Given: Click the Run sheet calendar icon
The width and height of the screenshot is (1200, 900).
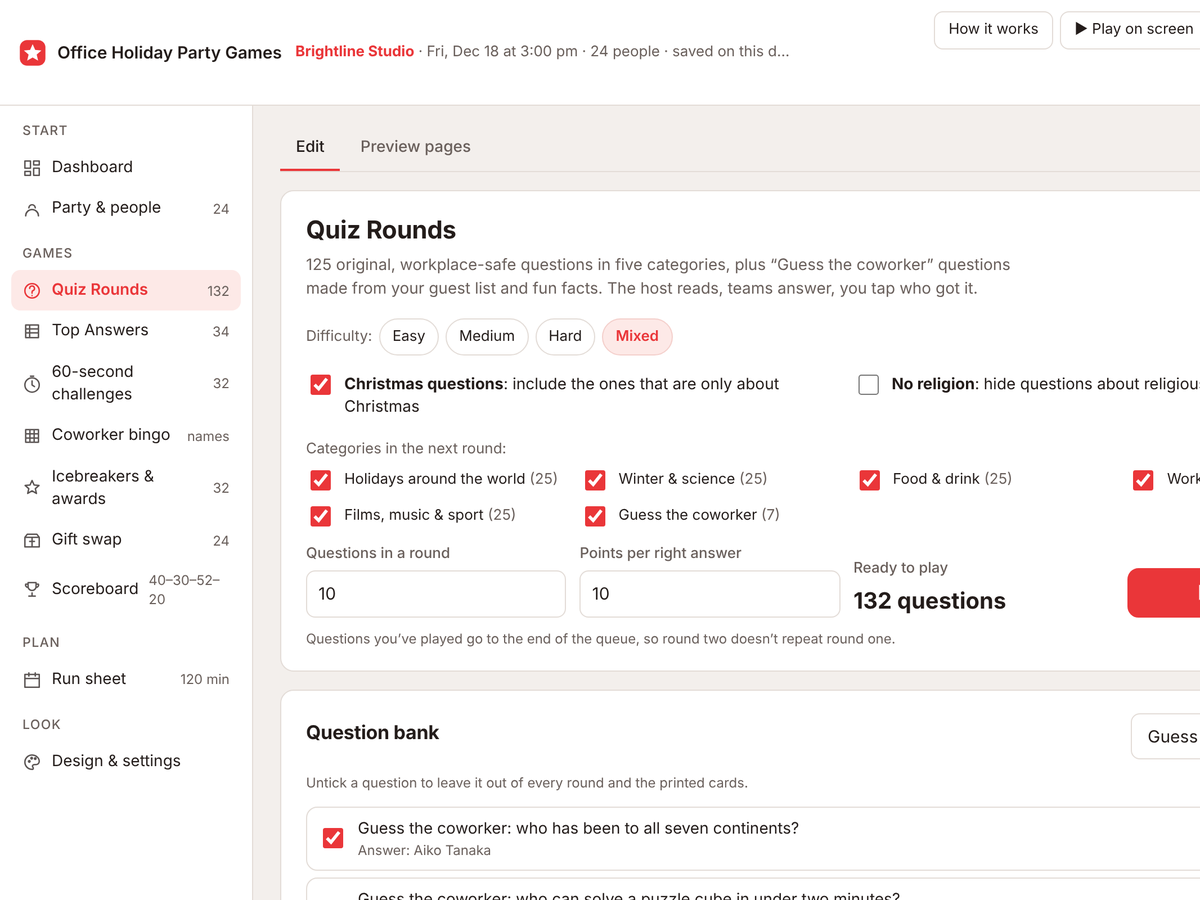Looking at the screenshot, I should (x=32, y=679).
